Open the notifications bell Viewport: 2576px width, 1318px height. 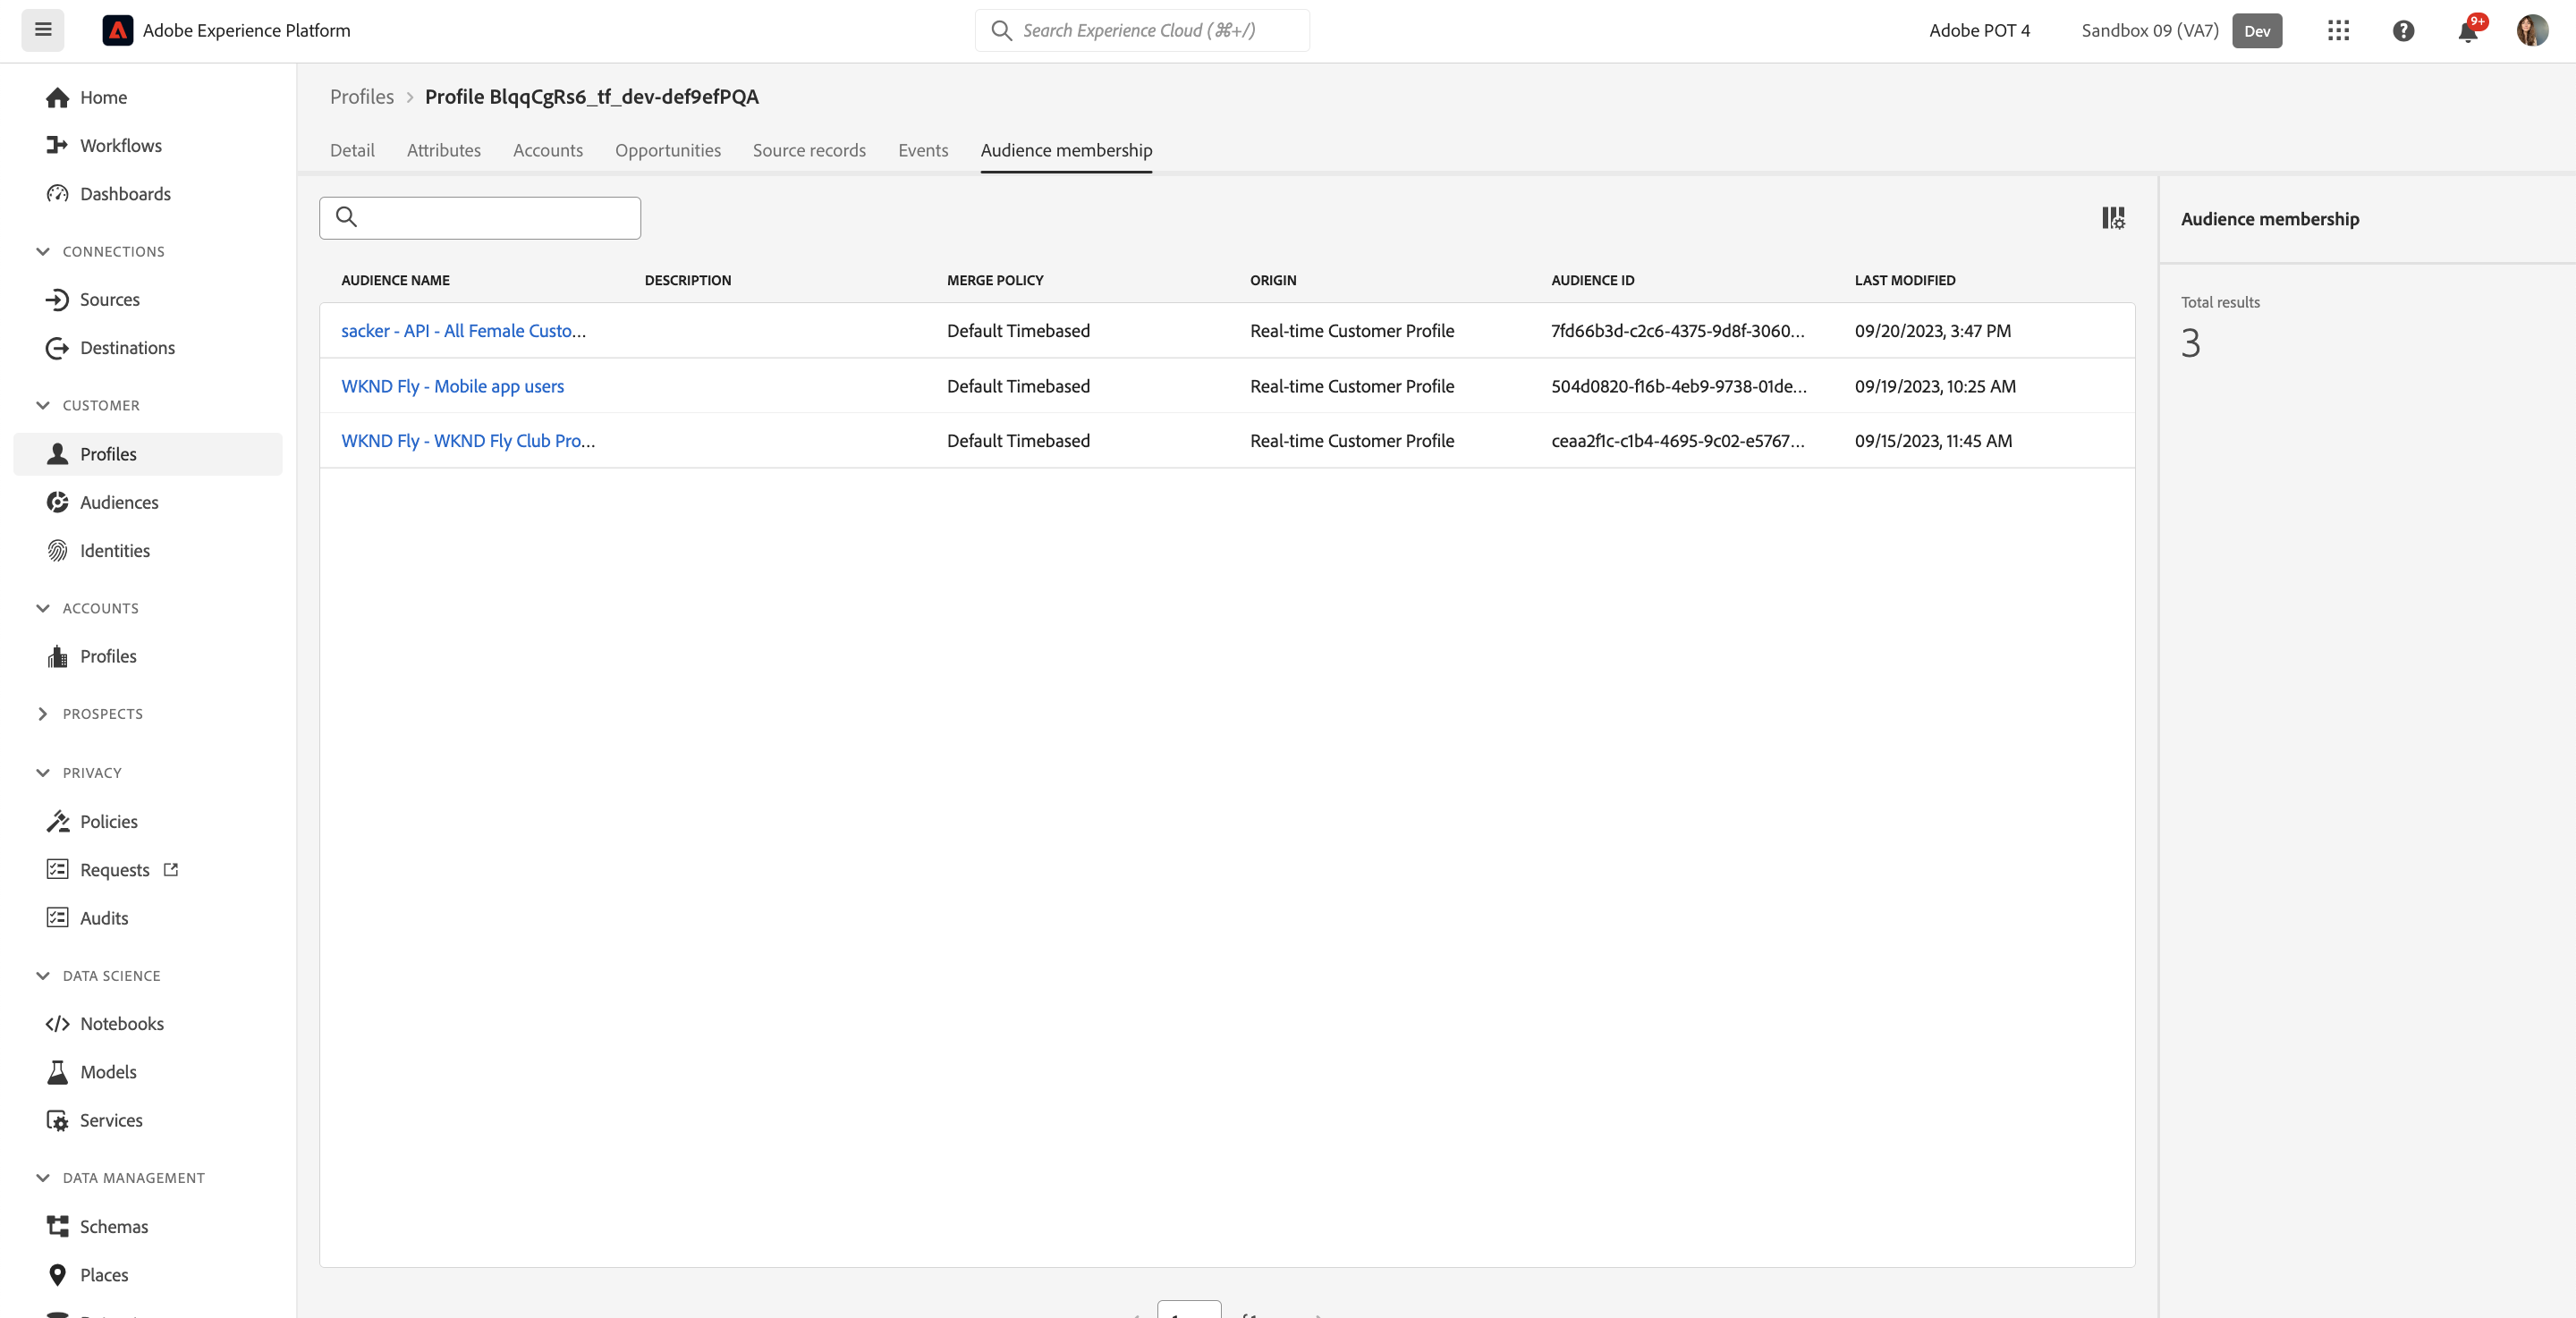2468,31
